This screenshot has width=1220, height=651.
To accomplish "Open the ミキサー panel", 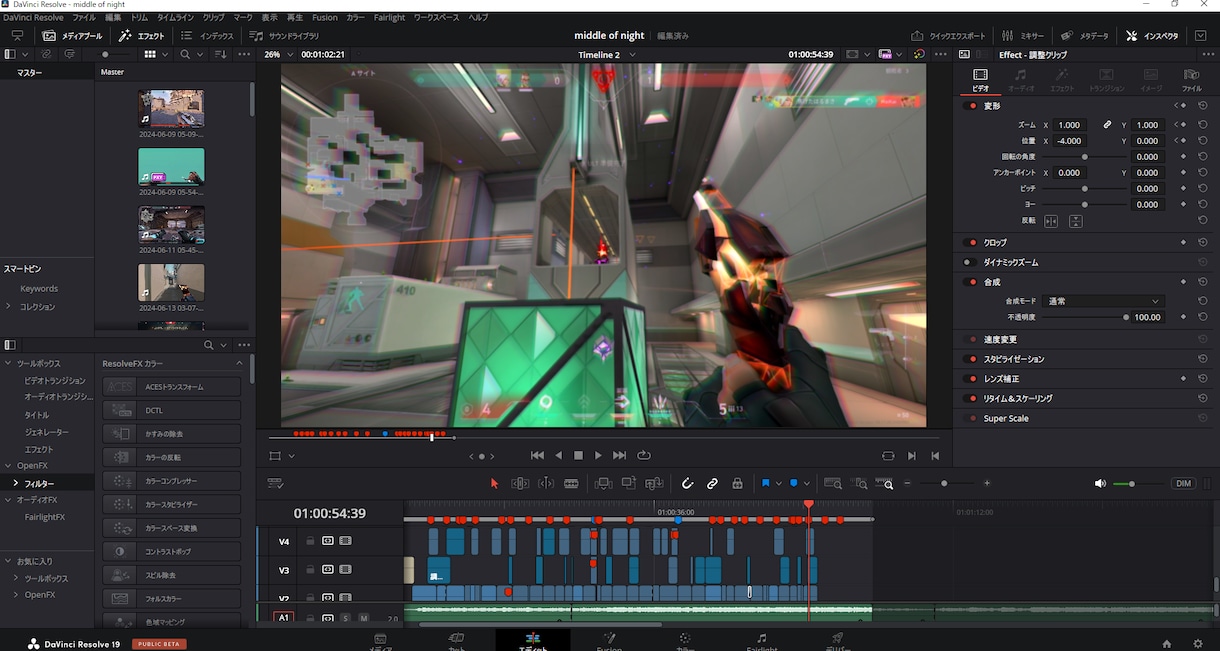I will coord(1022,35).
